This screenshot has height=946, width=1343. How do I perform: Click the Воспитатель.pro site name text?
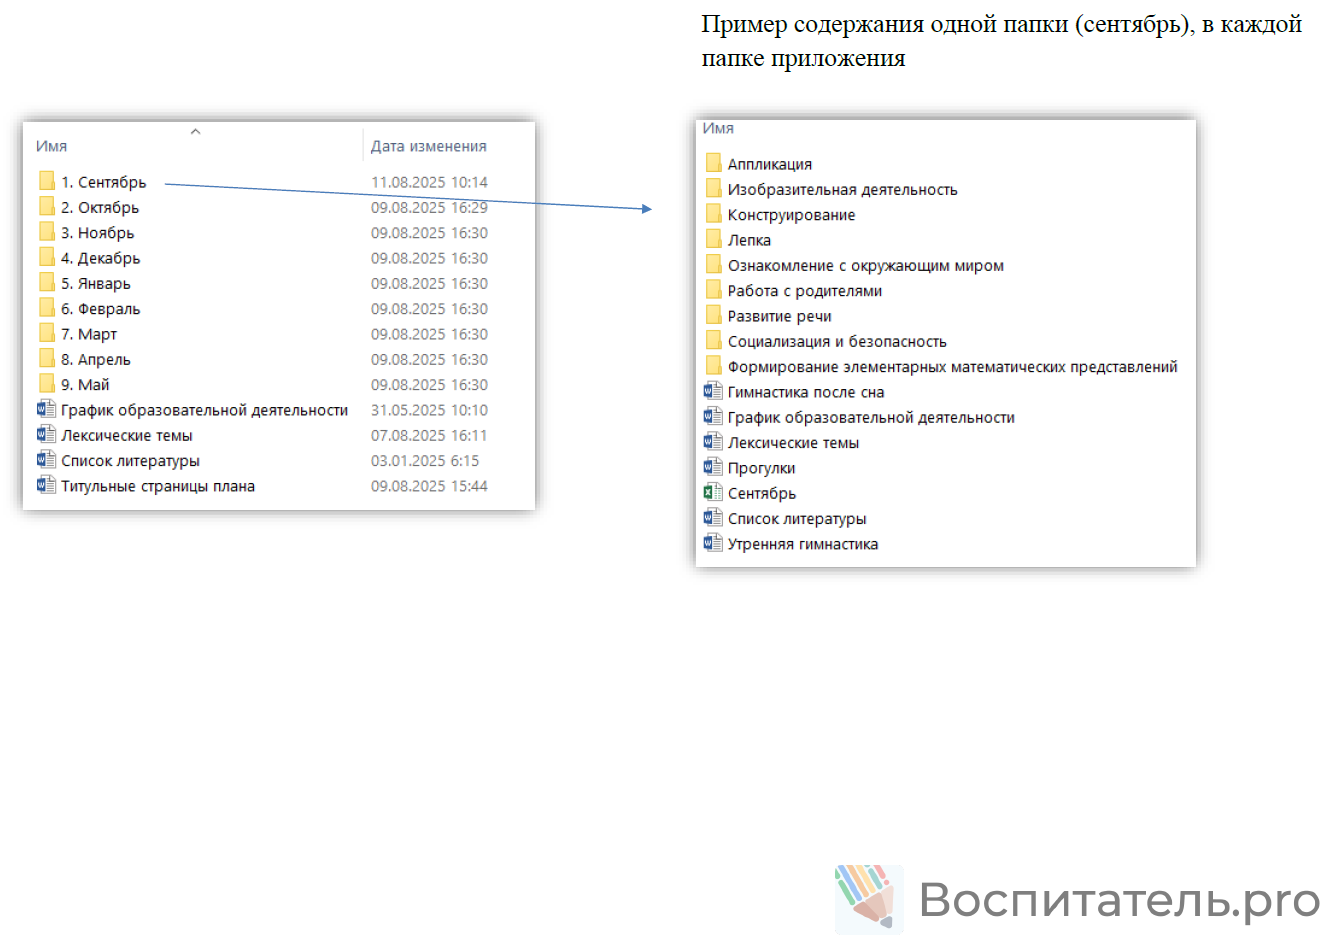click(x=1119, y=899)
